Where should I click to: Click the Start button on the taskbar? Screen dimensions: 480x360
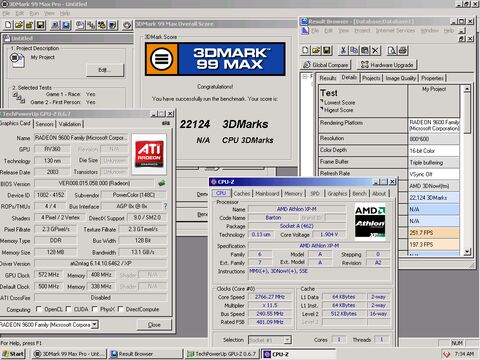tap(13, 354)
